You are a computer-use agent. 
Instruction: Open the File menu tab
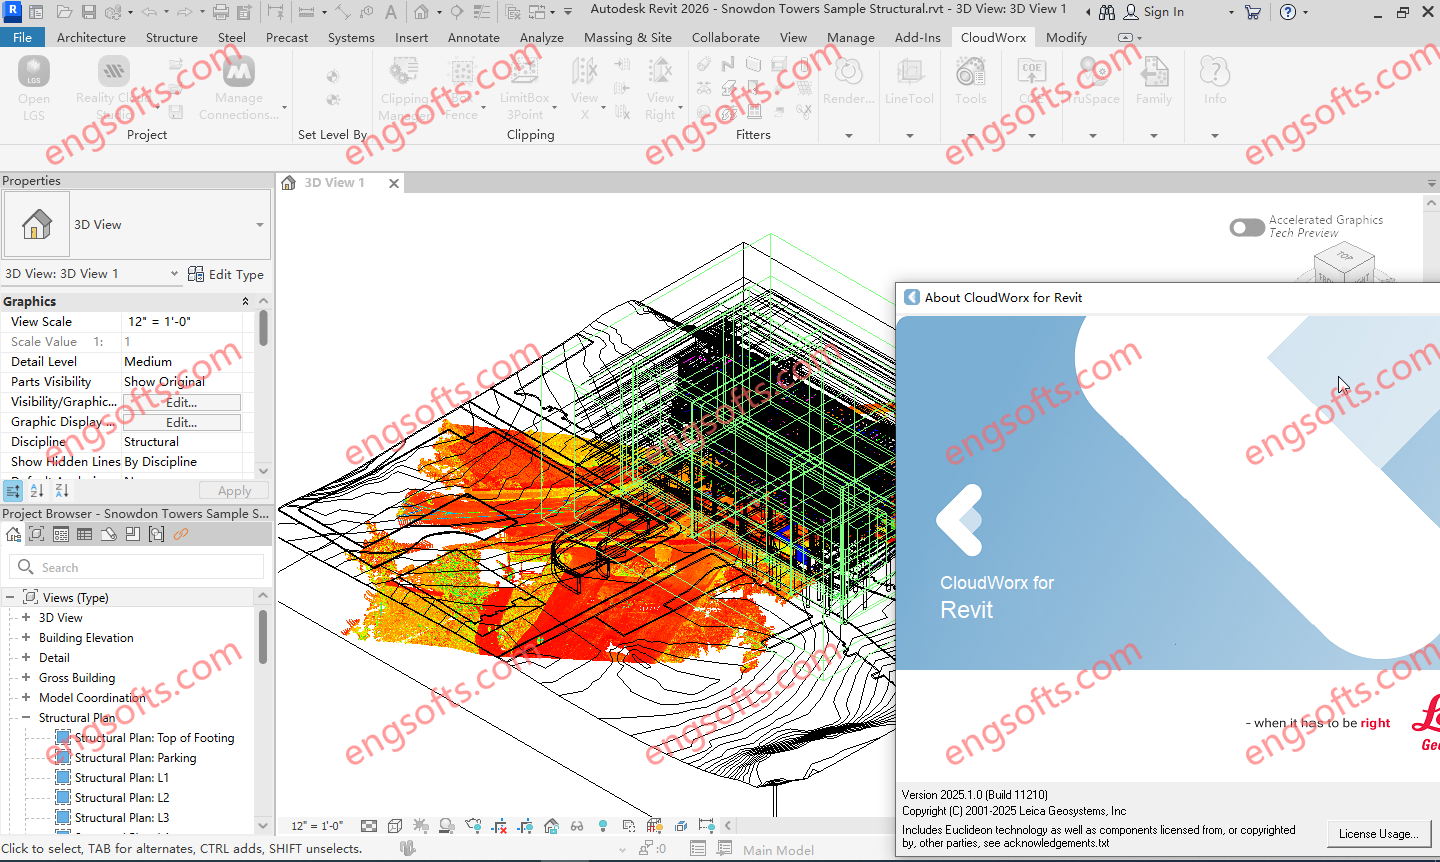22,38
